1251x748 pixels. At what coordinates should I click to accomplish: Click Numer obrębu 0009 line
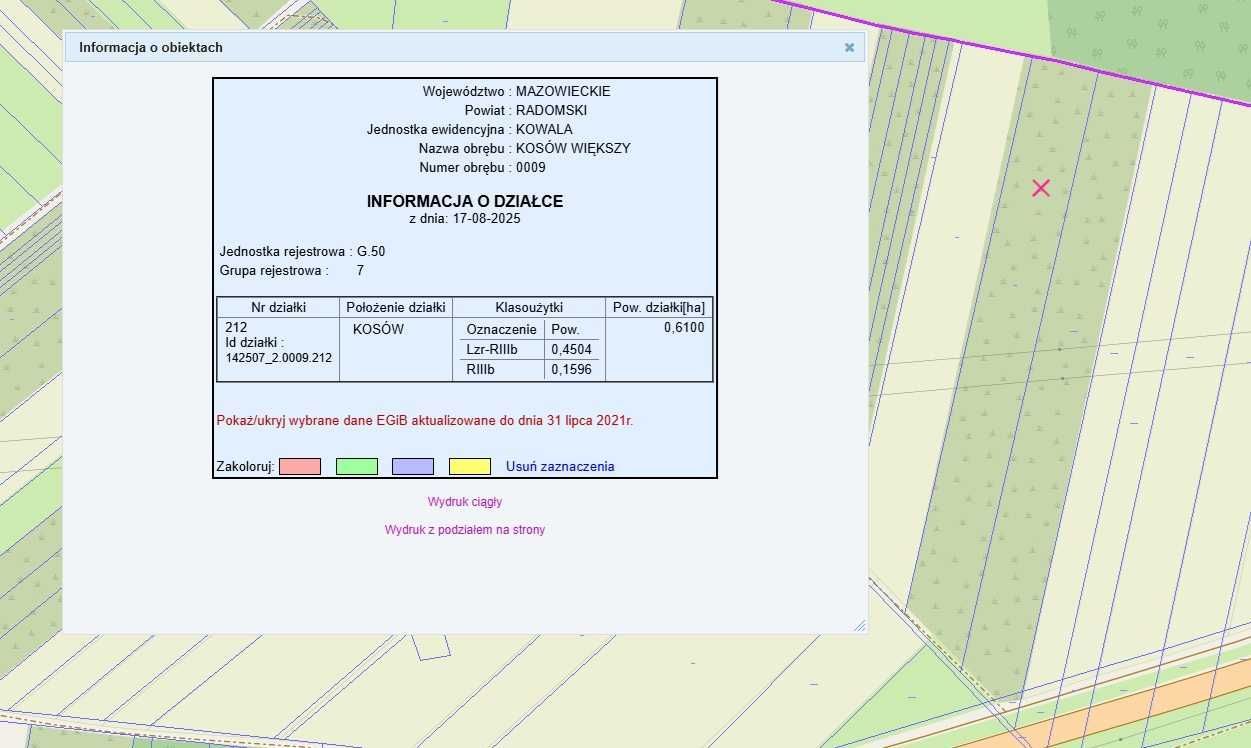pyautogui.click(x=483, y=167)
